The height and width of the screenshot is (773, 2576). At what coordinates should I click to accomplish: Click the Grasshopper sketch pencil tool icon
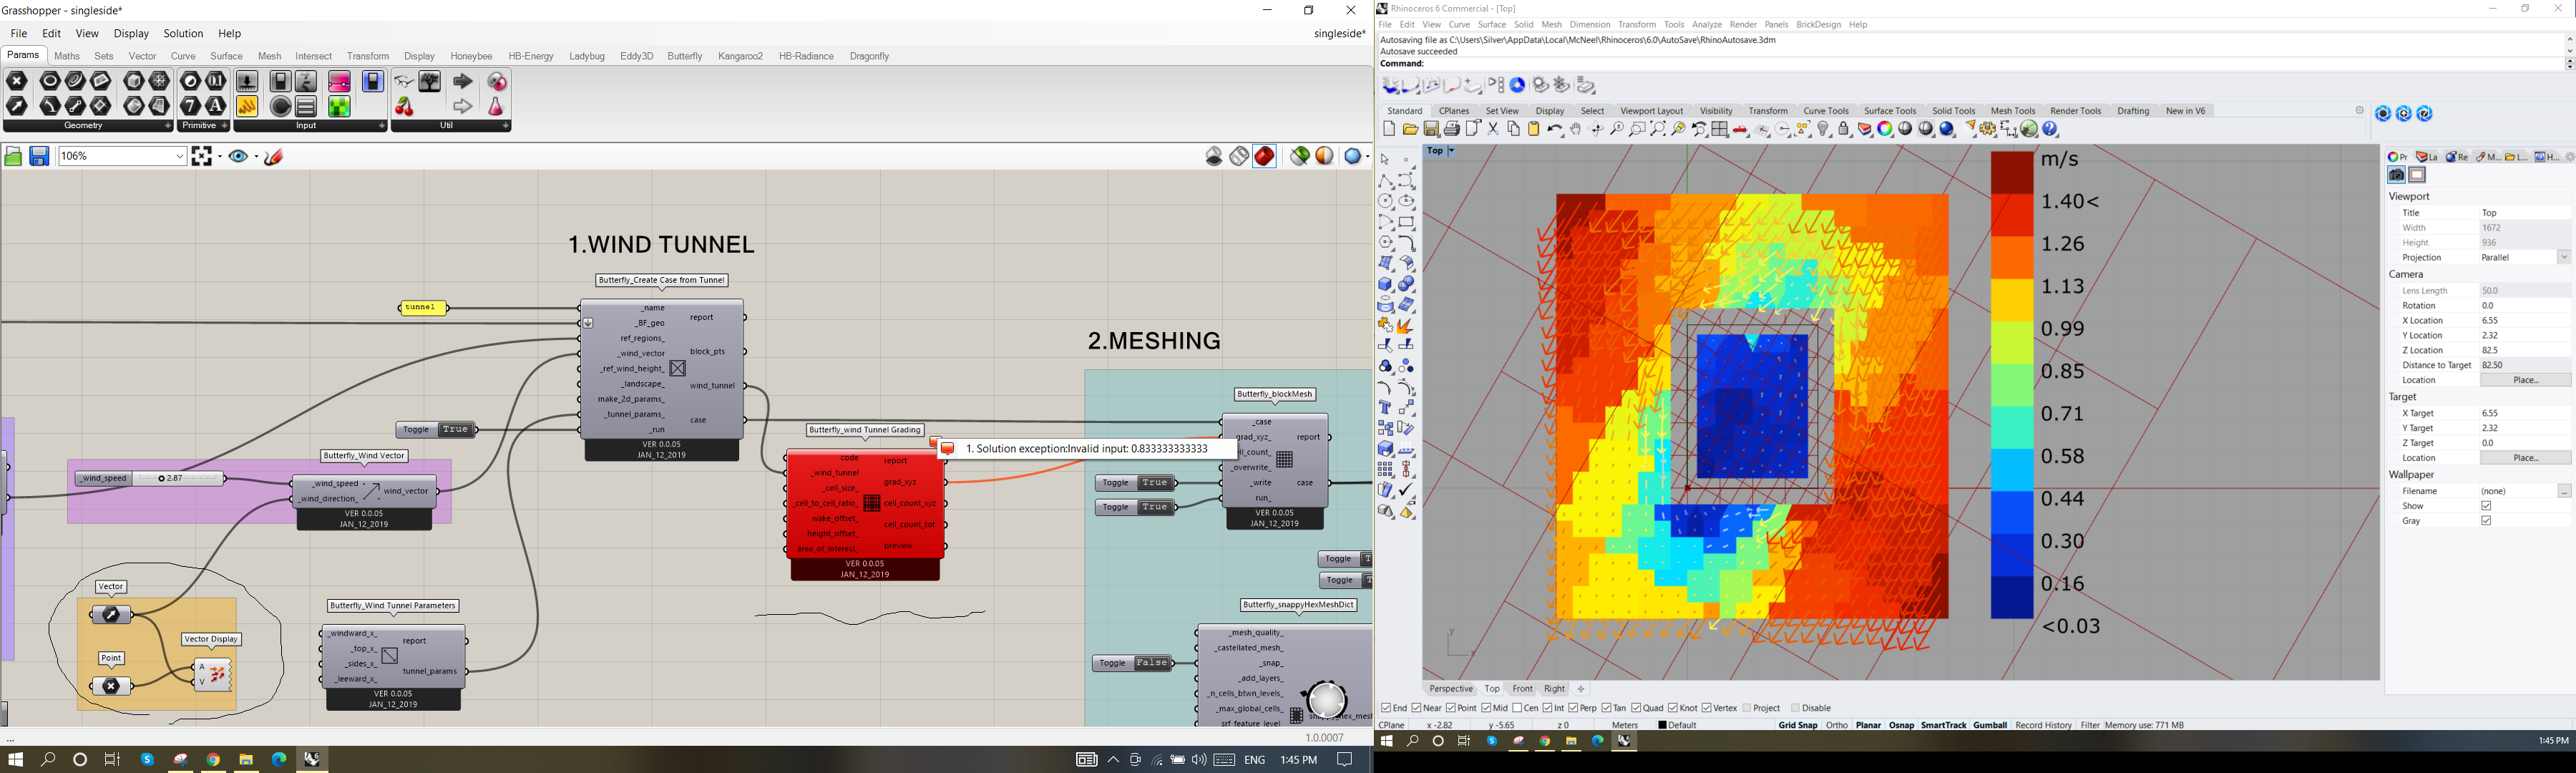[x=275, y=156]
